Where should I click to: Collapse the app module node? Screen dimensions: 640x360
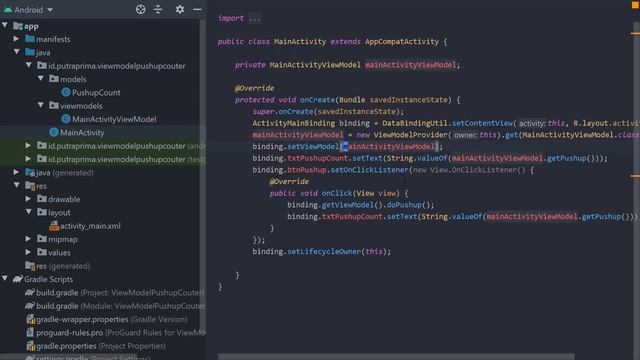click(x=5, y=26)
